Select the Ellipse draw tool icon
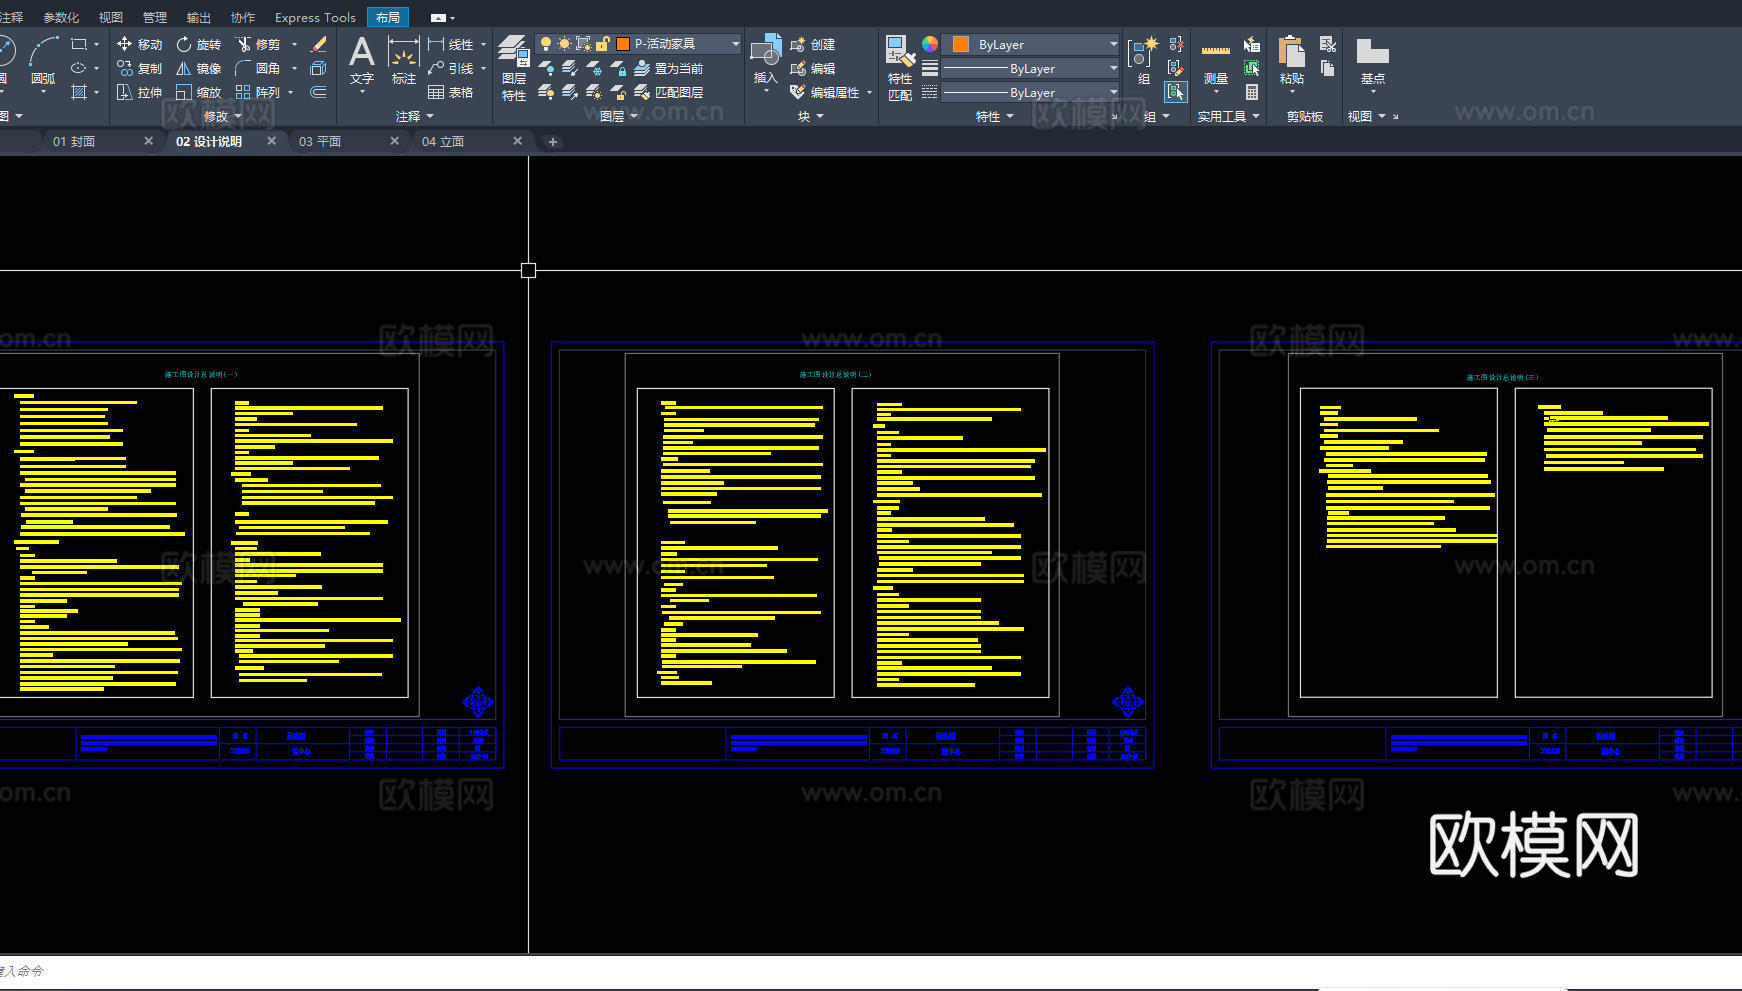Viewport: 1742px width, 991px height. tap(79, 68)
